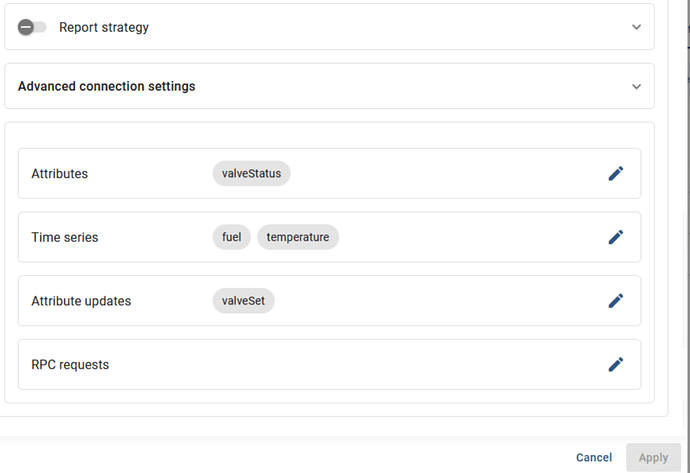Expand the Report strategy panel chevron
This screenshot has height=473, width=690.
point(637,27)
